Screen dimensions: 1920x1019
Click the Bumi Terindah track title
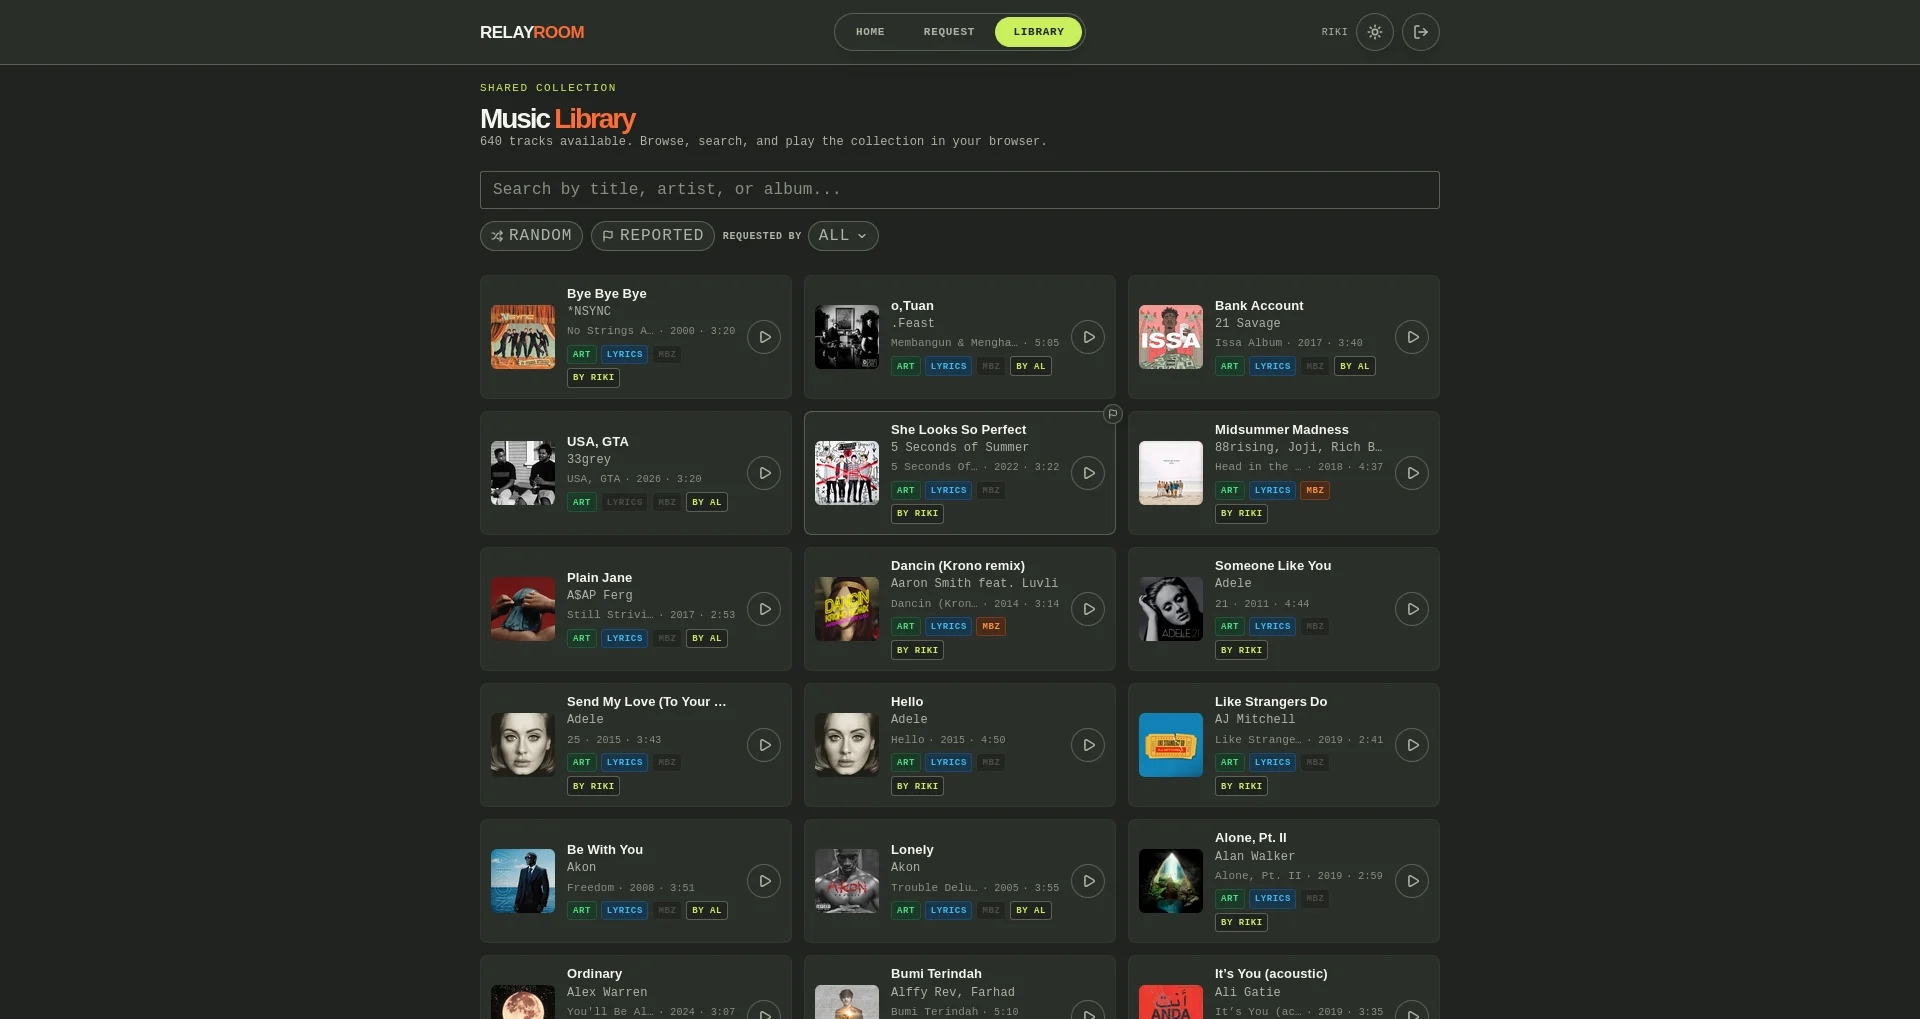tap(936, 974)
